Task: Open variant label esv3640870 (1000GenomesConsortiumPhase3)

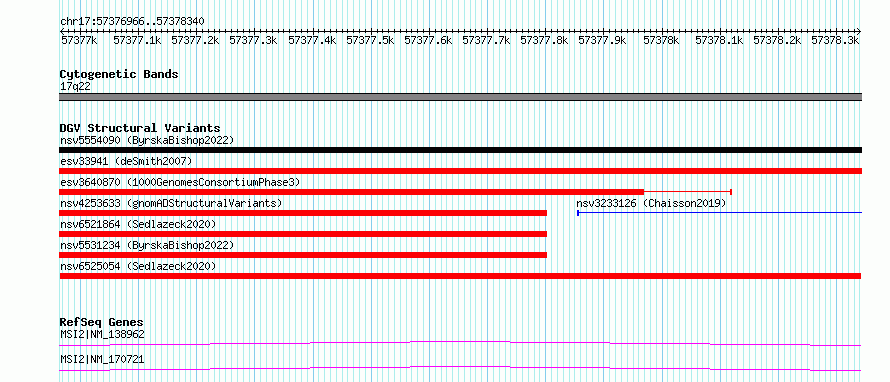Action: tap(180, 182)
